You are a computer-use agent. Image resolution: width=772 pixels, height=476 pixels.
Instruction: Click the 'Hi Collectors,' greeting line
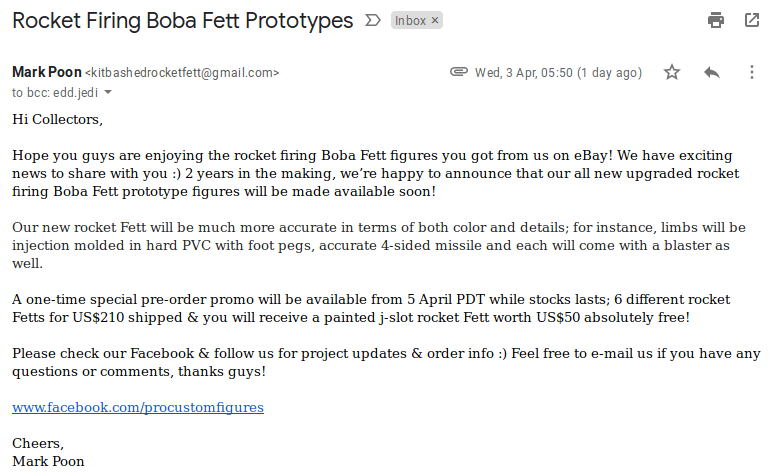pos(58,120)
